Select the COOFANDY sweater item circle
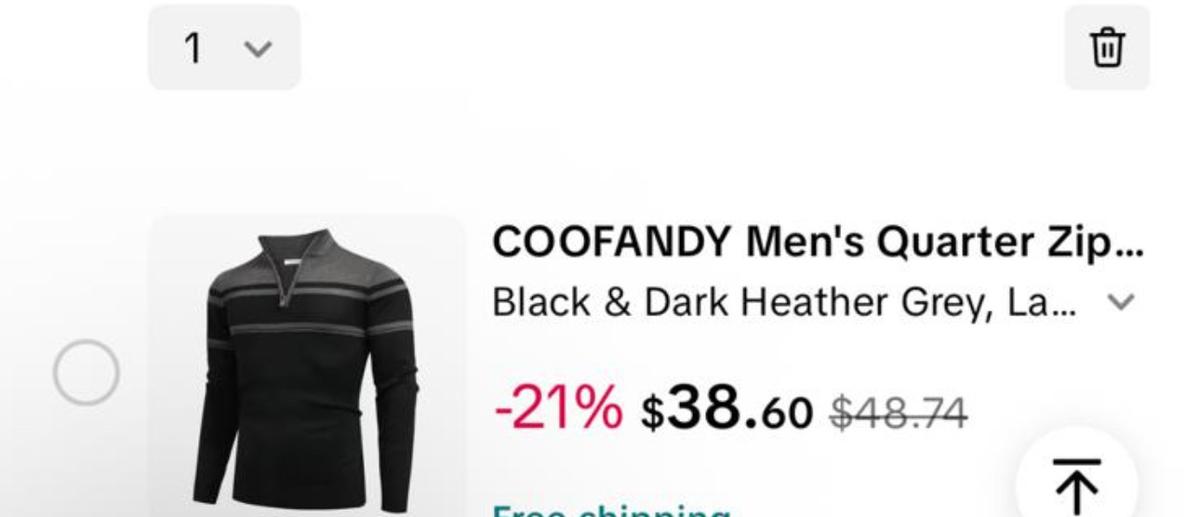Viewport: 1200px width, 517px height. pyautogui.click(x=86, y=372)
